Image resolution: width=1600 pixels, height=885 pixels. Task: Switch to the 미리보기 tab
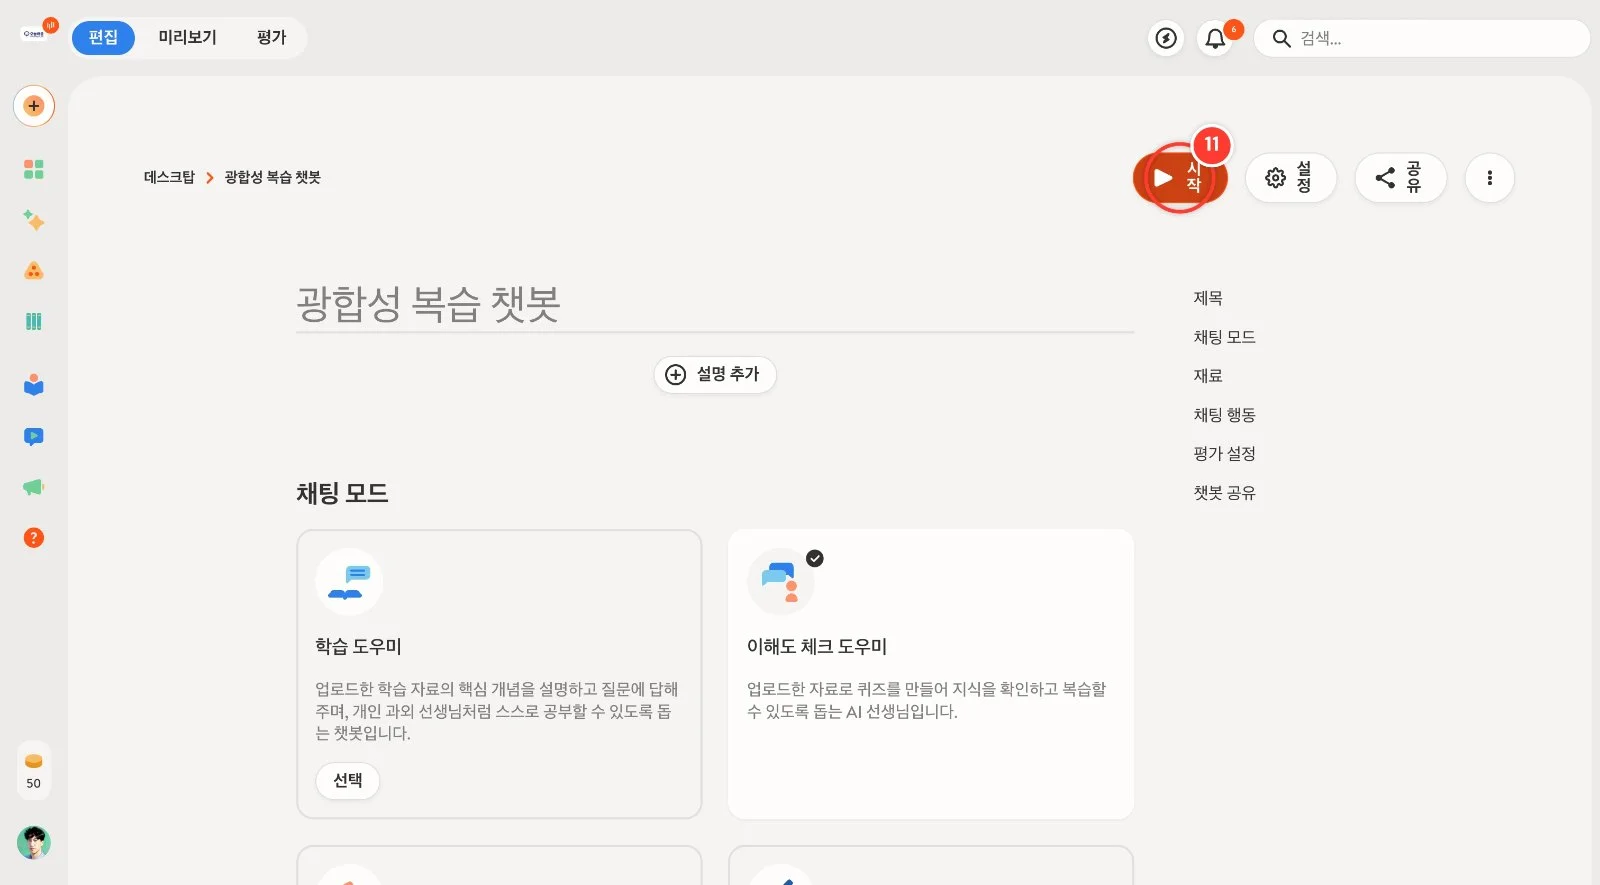point(188,38)
